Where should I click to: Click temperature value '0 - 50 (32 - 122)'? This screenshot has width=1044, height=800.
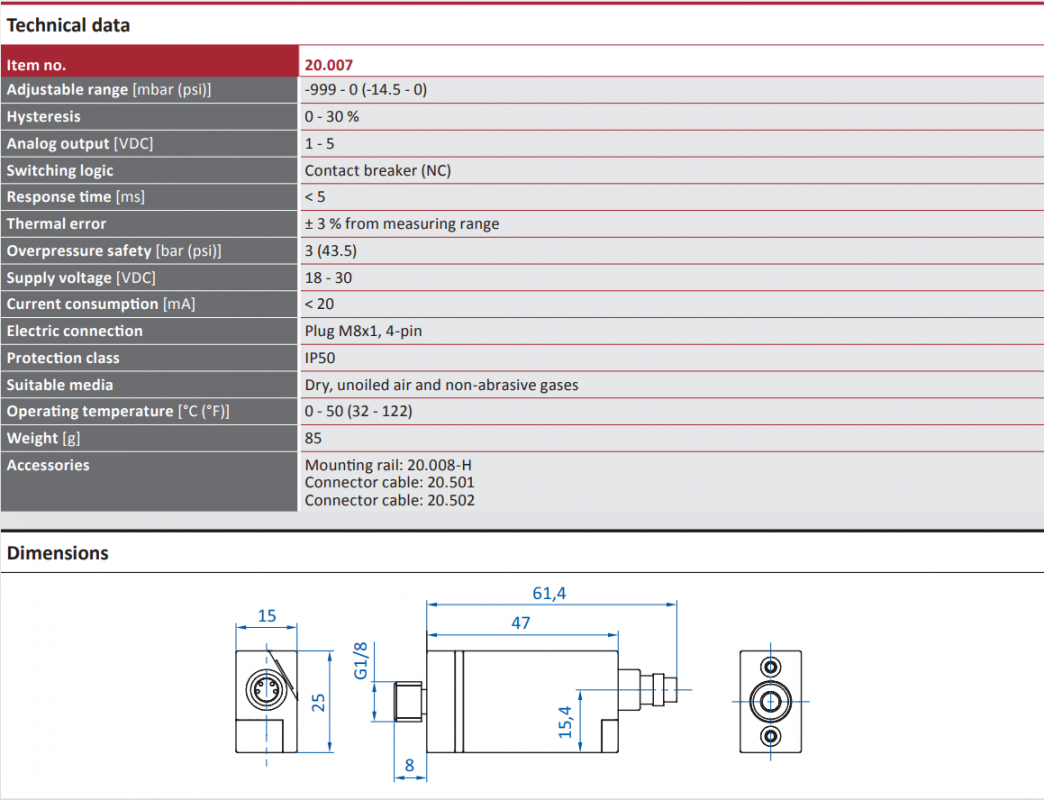(358, 411)
